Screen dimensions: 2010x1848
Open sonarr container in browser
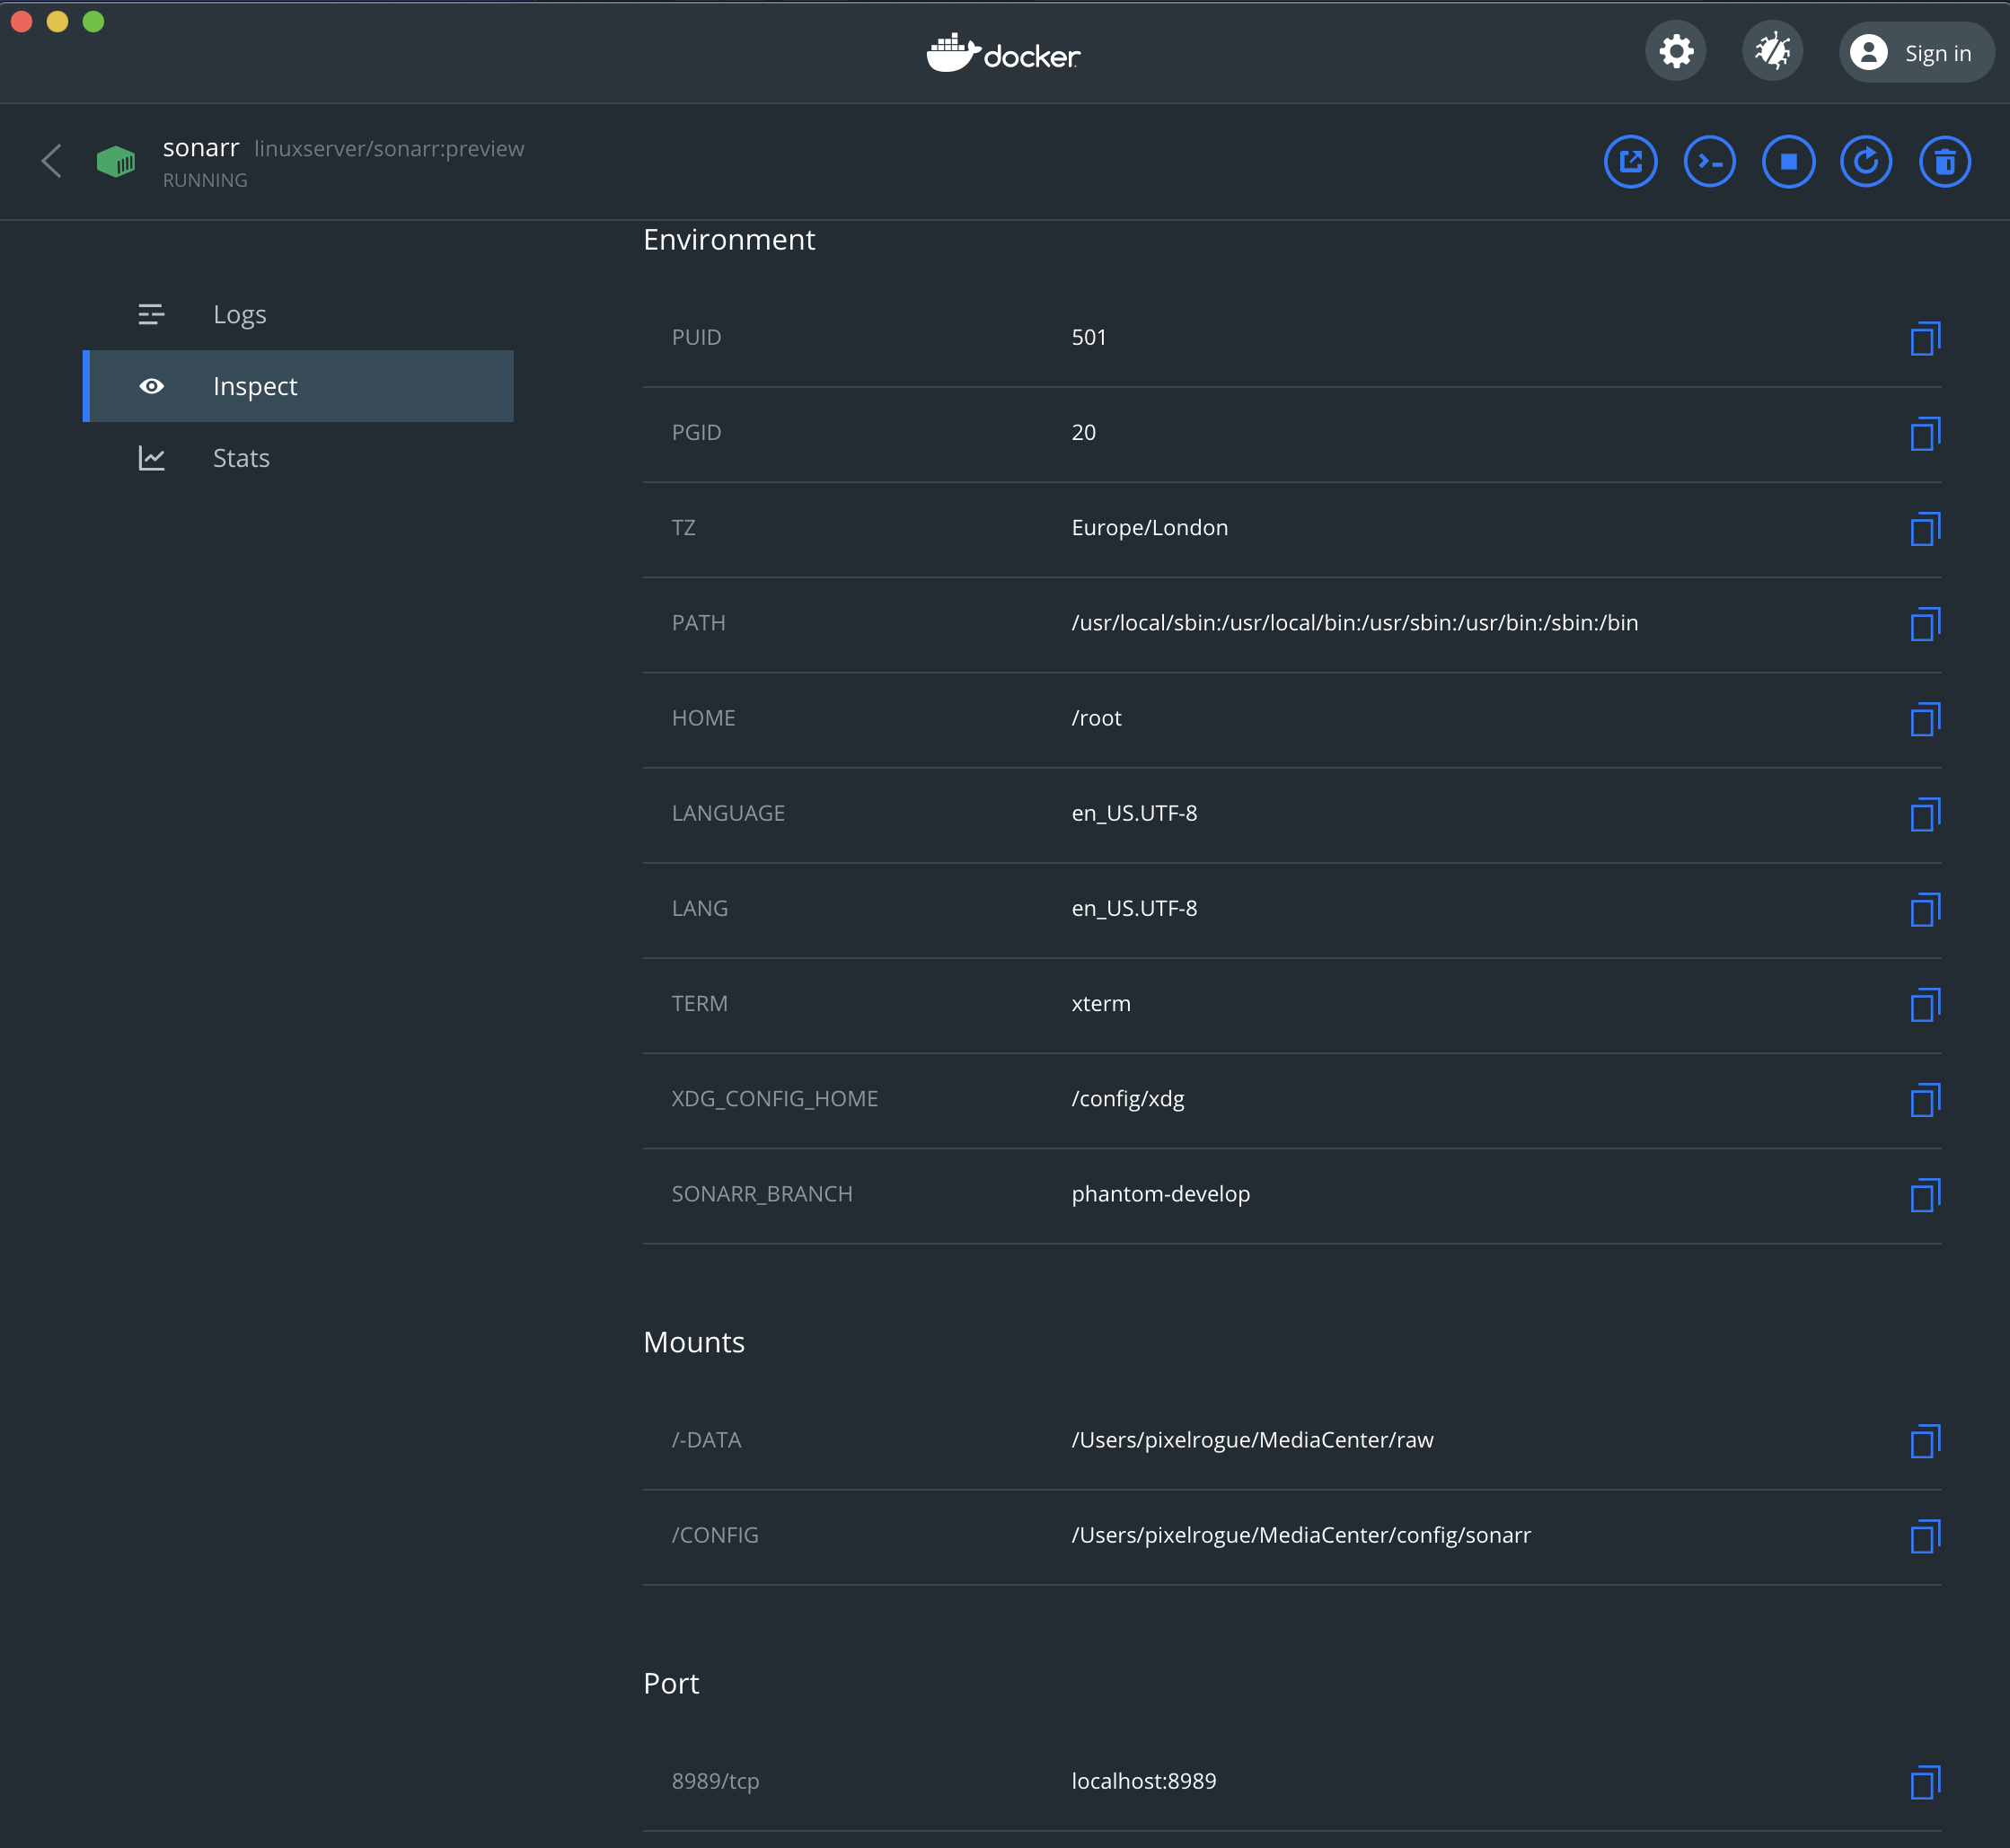(x=1630, y=161)
